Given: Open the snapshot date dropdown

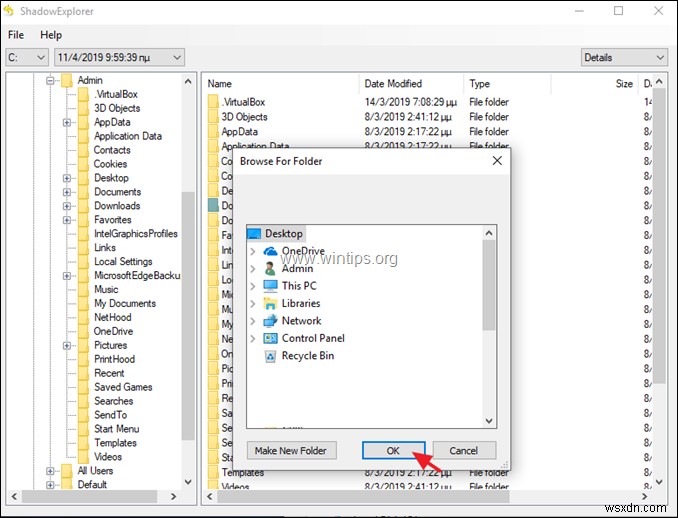Looking at the screenshot, I should tap(119, 57).
